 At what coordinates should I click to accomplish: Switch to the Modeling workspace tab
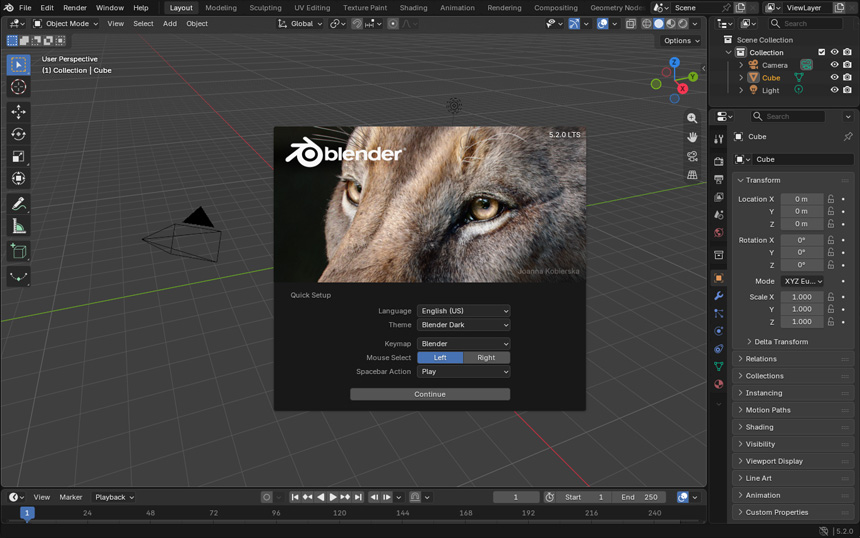pos(221,8)
